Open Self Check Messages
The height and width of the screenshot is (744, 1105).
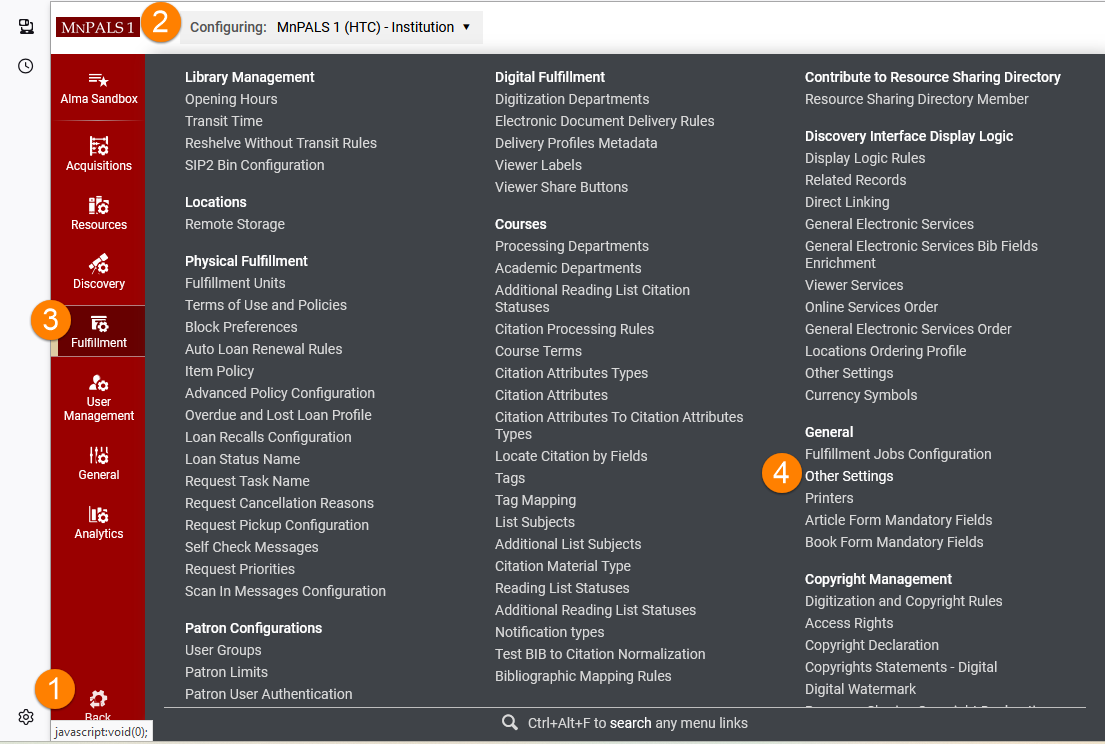coord(252,547)
